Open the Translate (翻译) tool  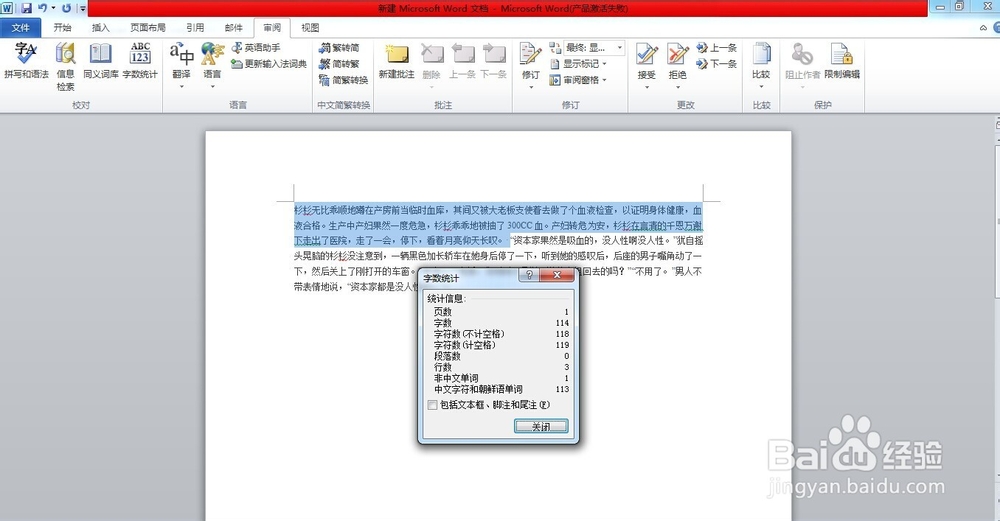182,64
